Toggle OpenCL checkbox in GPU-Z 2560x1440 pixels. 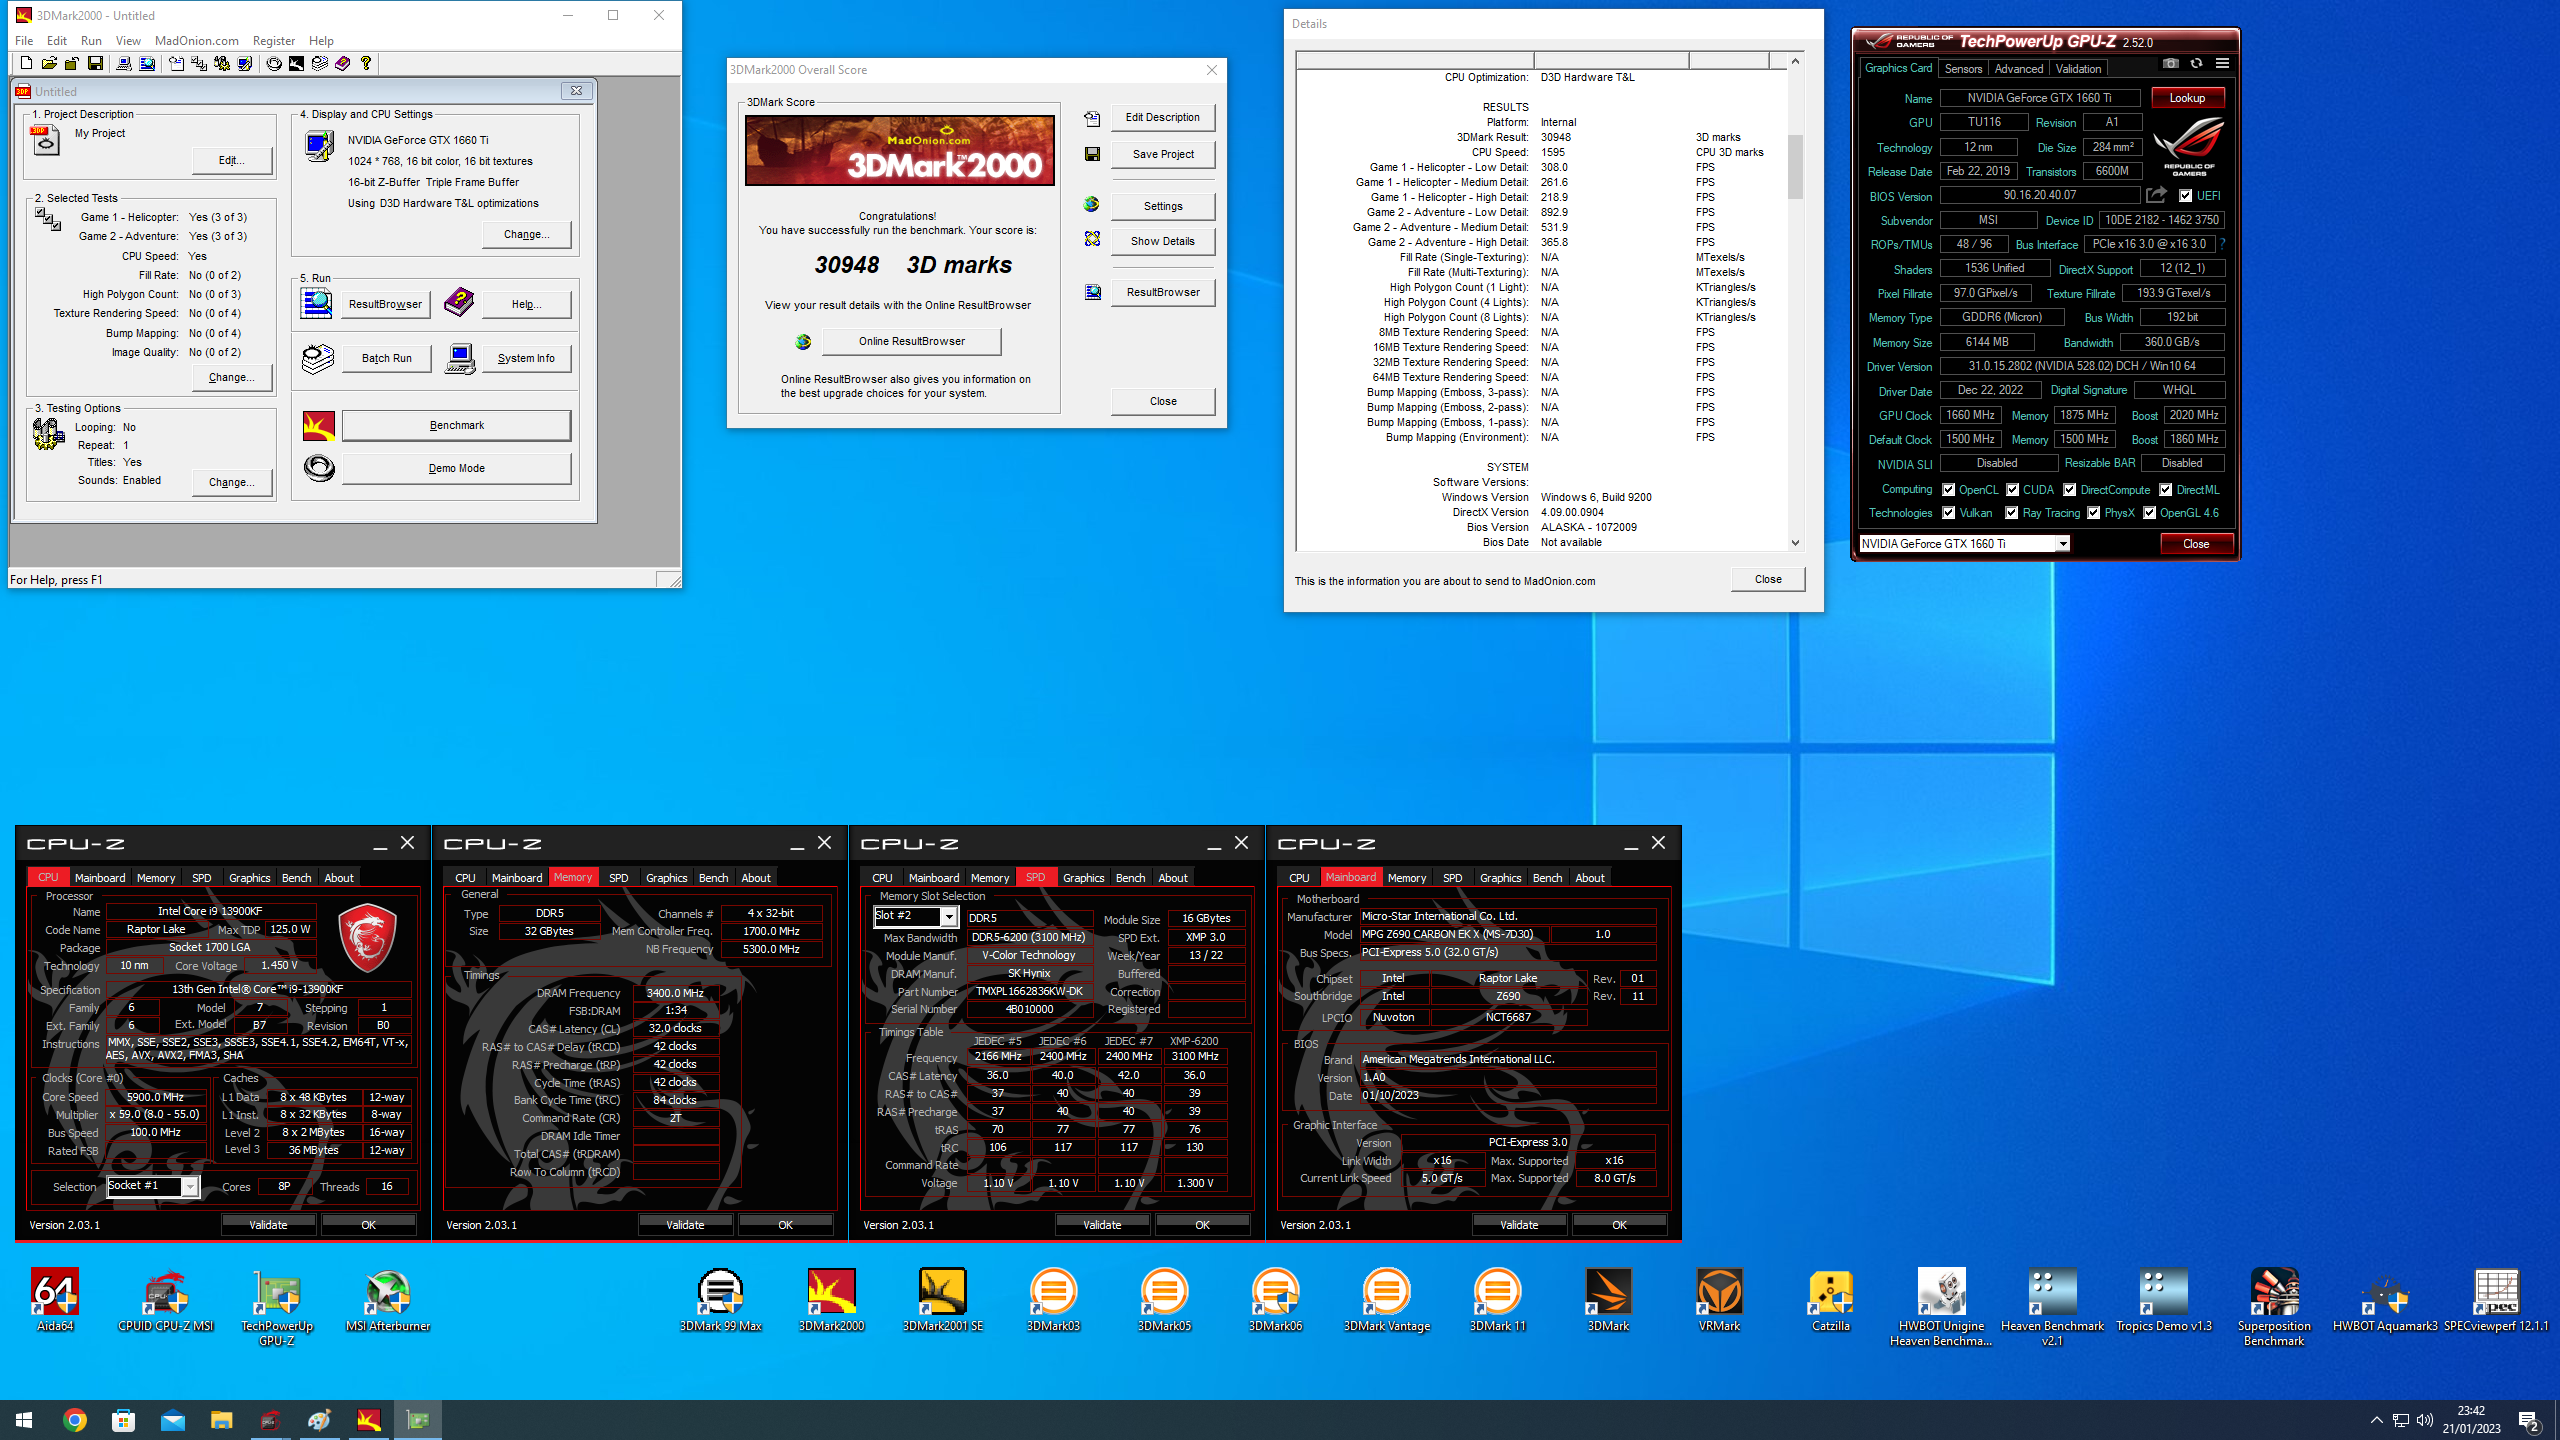coord(1948,490)
